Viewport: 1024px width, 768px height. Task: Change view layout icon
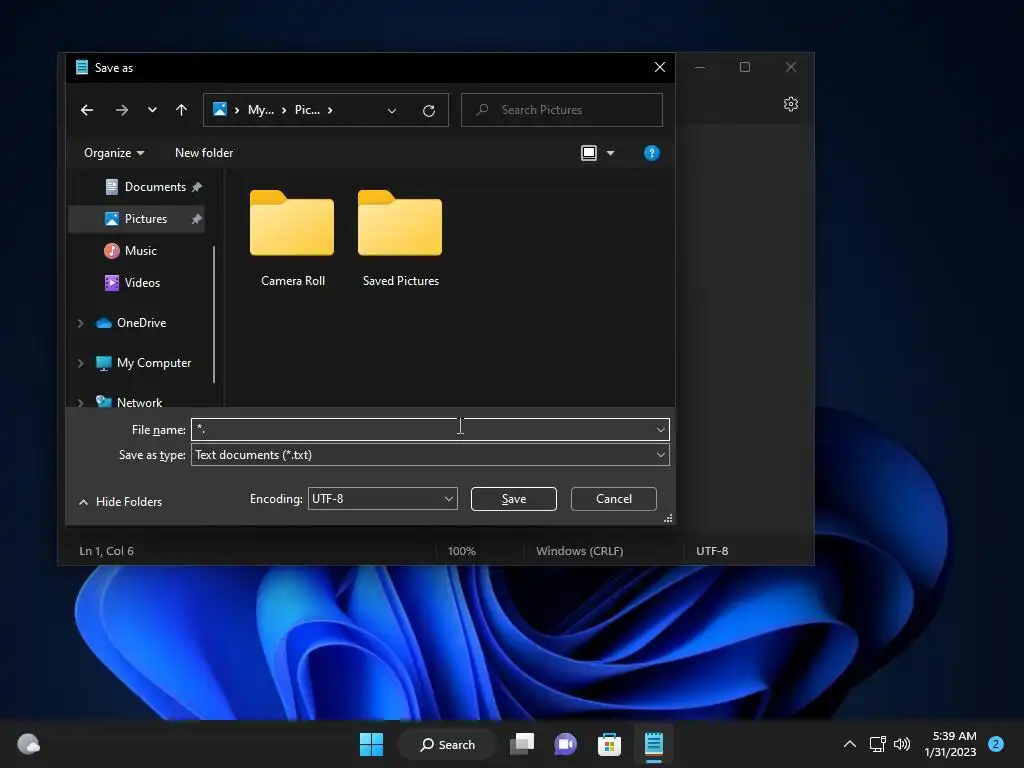(588, 153)
